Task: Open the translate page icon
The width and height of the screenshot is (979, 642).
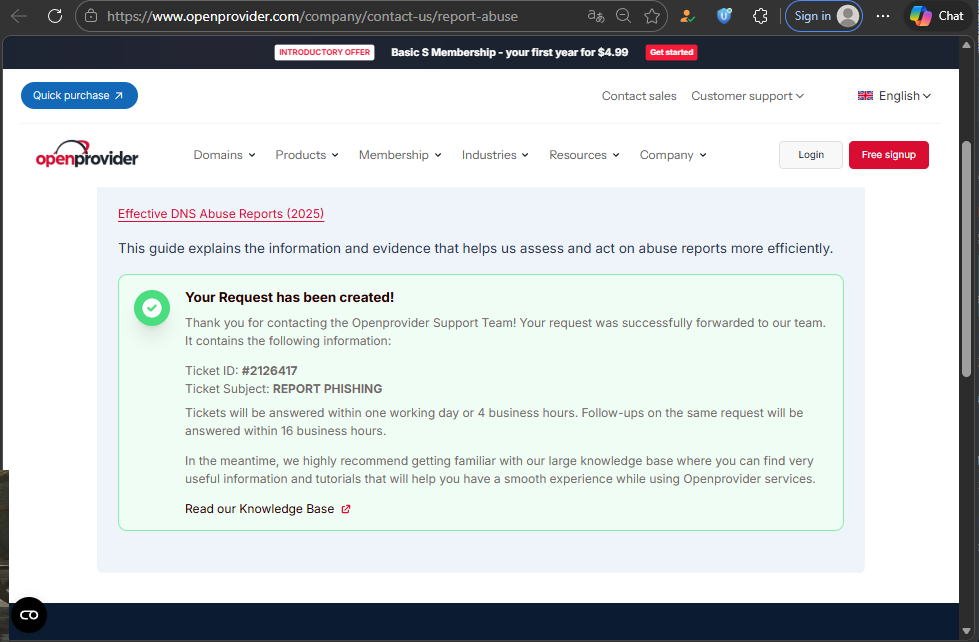Action: (x=596, y=16)
